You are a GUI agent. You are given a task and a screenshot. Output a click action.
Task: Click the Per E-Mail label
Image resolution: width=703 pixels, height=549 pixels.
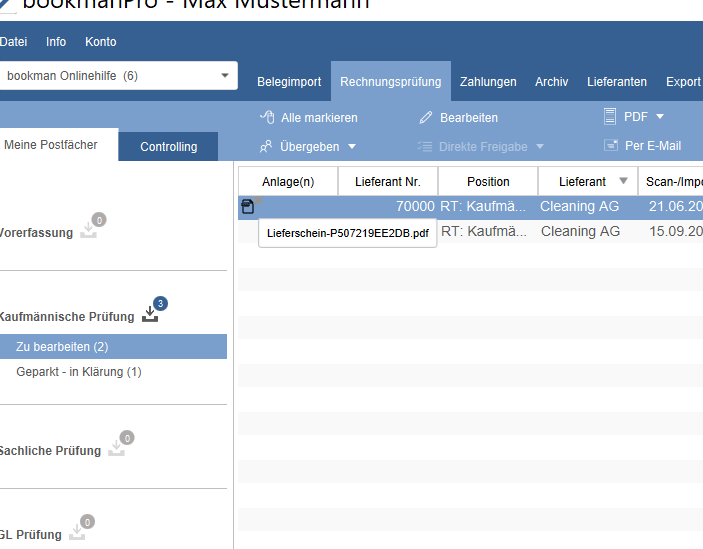coord(653,146)
